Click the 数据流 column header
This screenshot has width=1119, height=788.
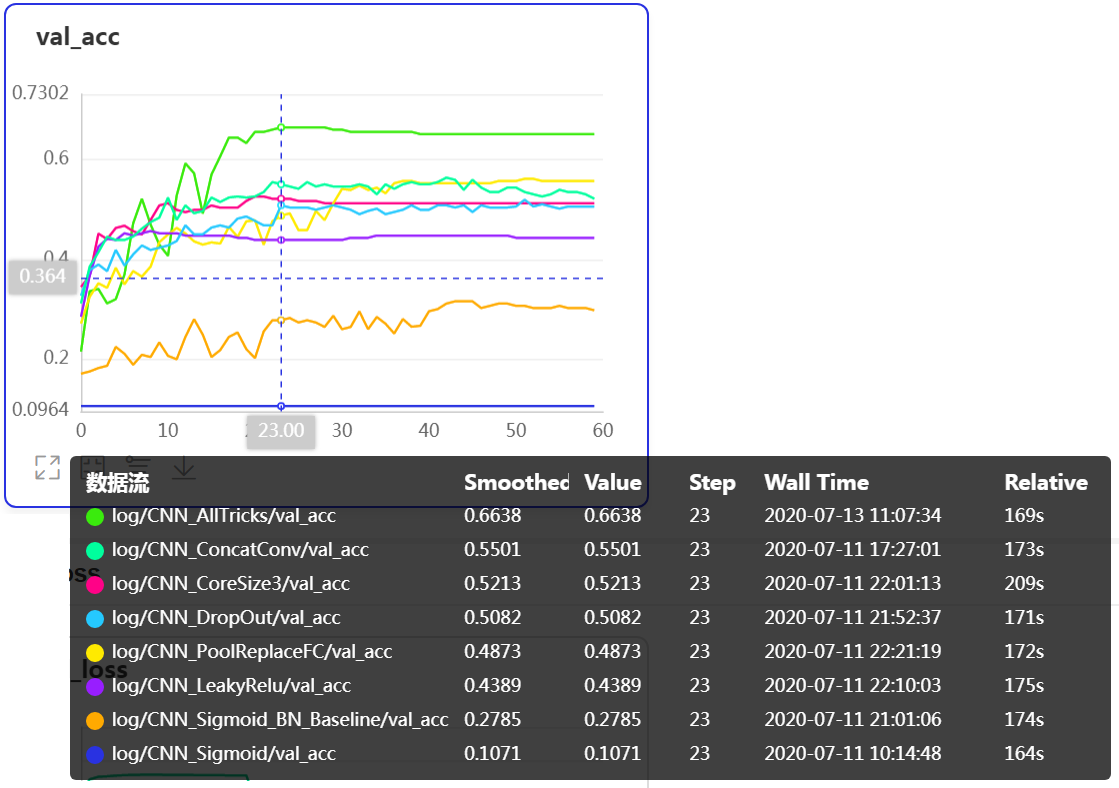(118, 483)
